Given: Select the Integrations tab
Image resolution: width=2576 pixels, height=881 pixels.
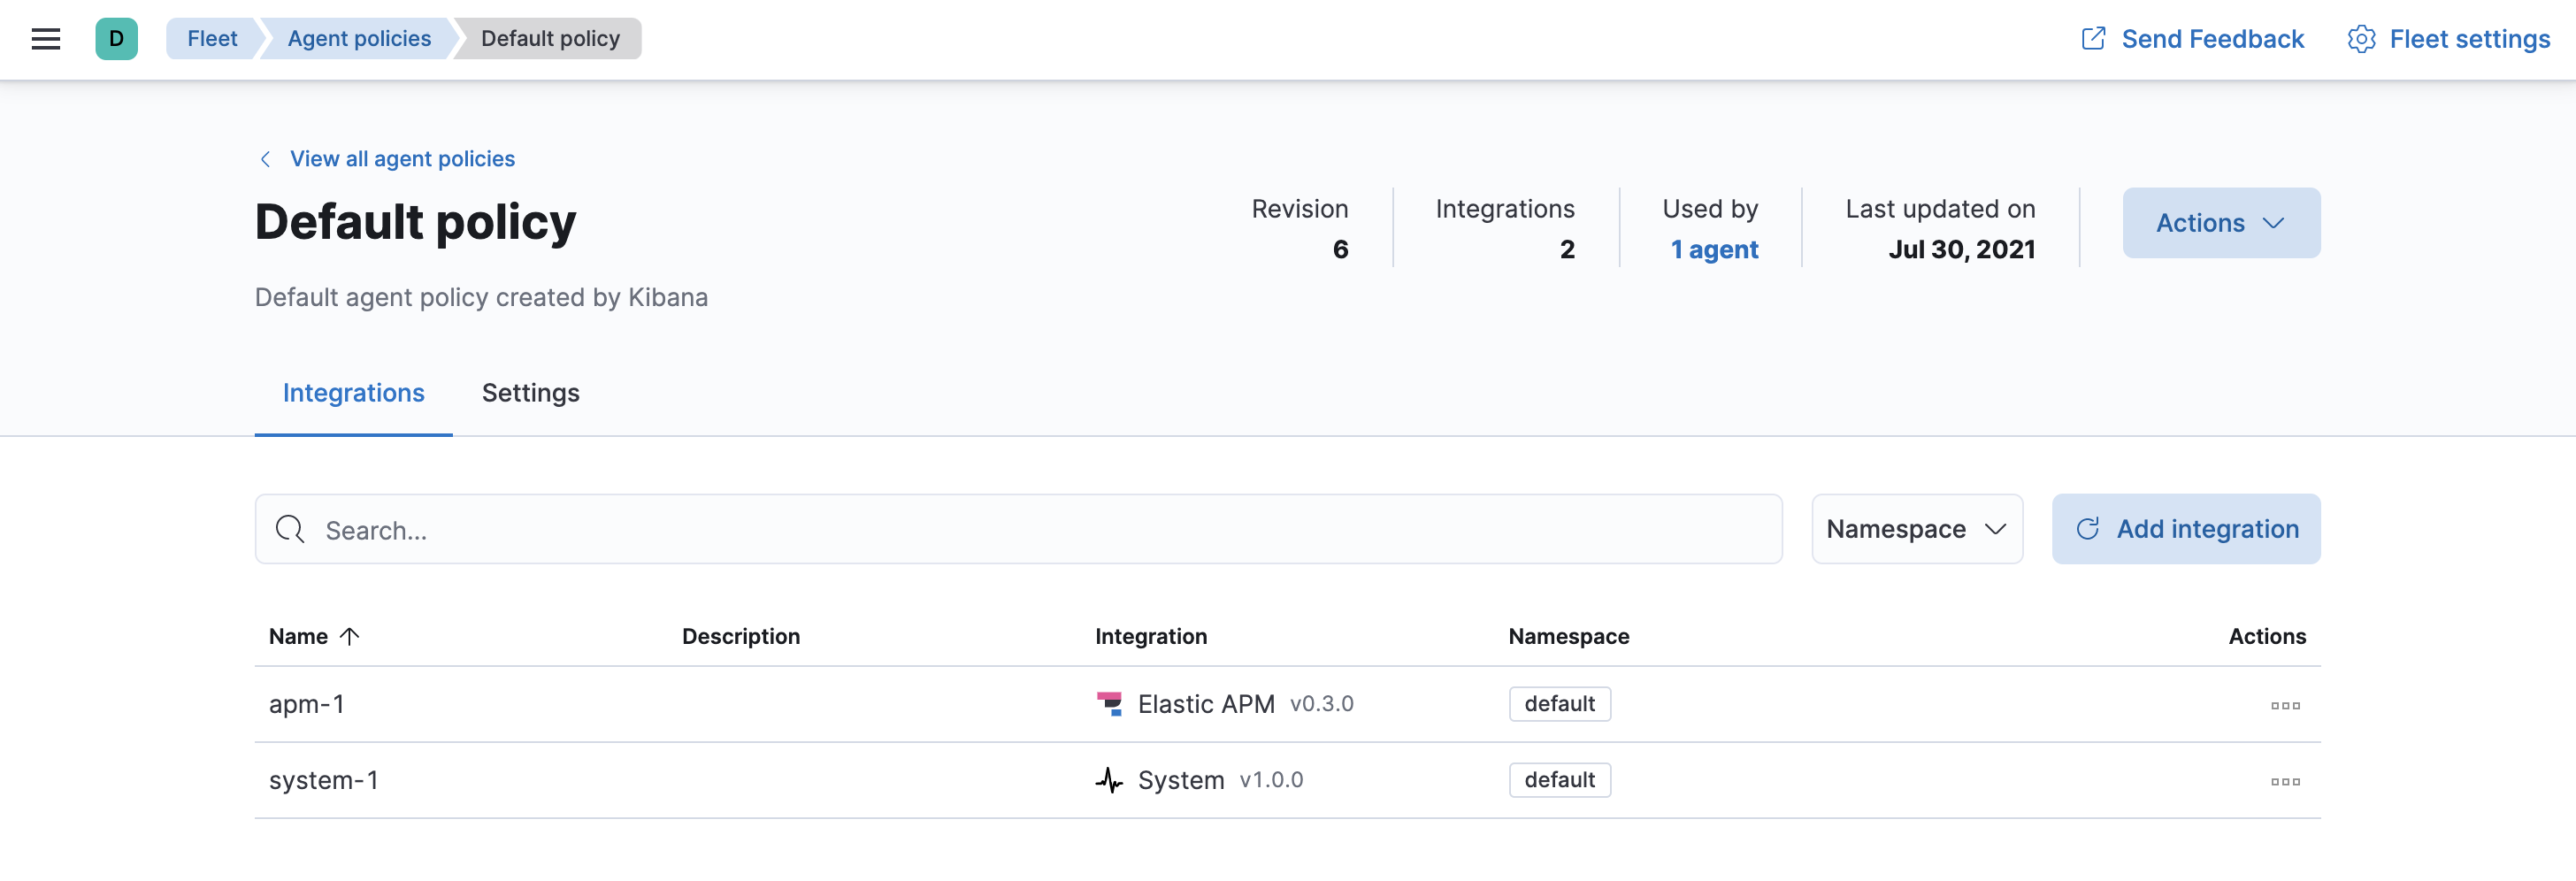Looking at the screenshot, I should pos(353,393).
